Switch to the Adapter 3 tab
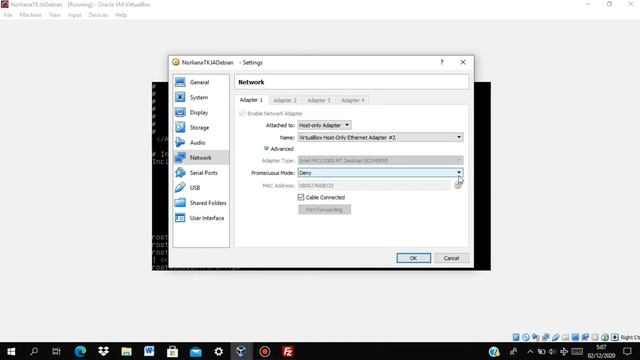Viewport: 640px width, 360px height. (319, 100)
